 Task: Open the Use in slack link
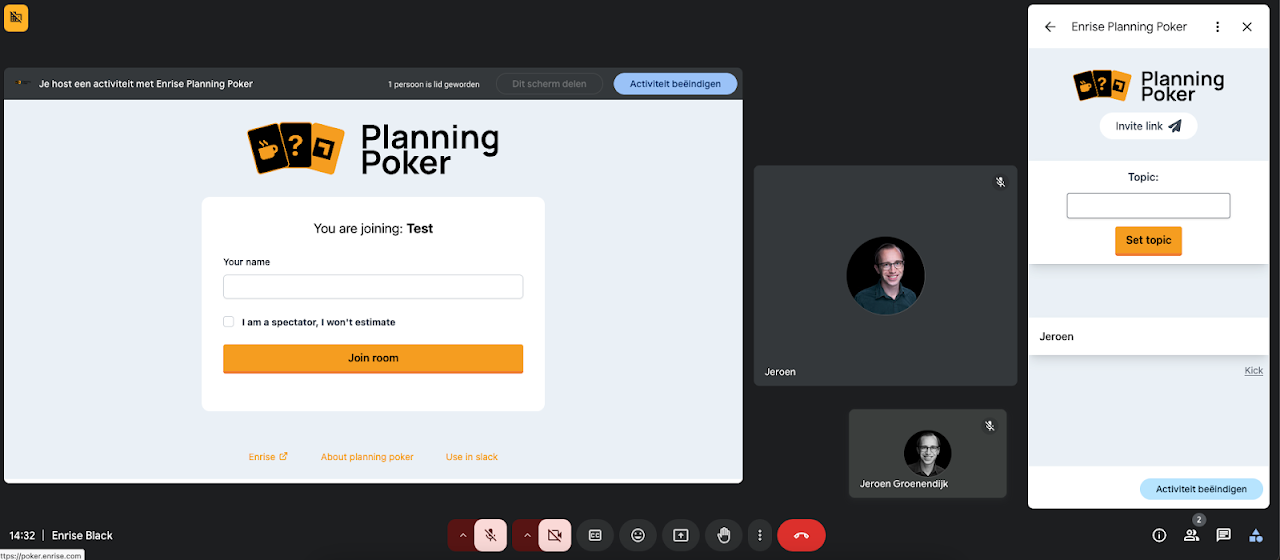coord(472,457)
